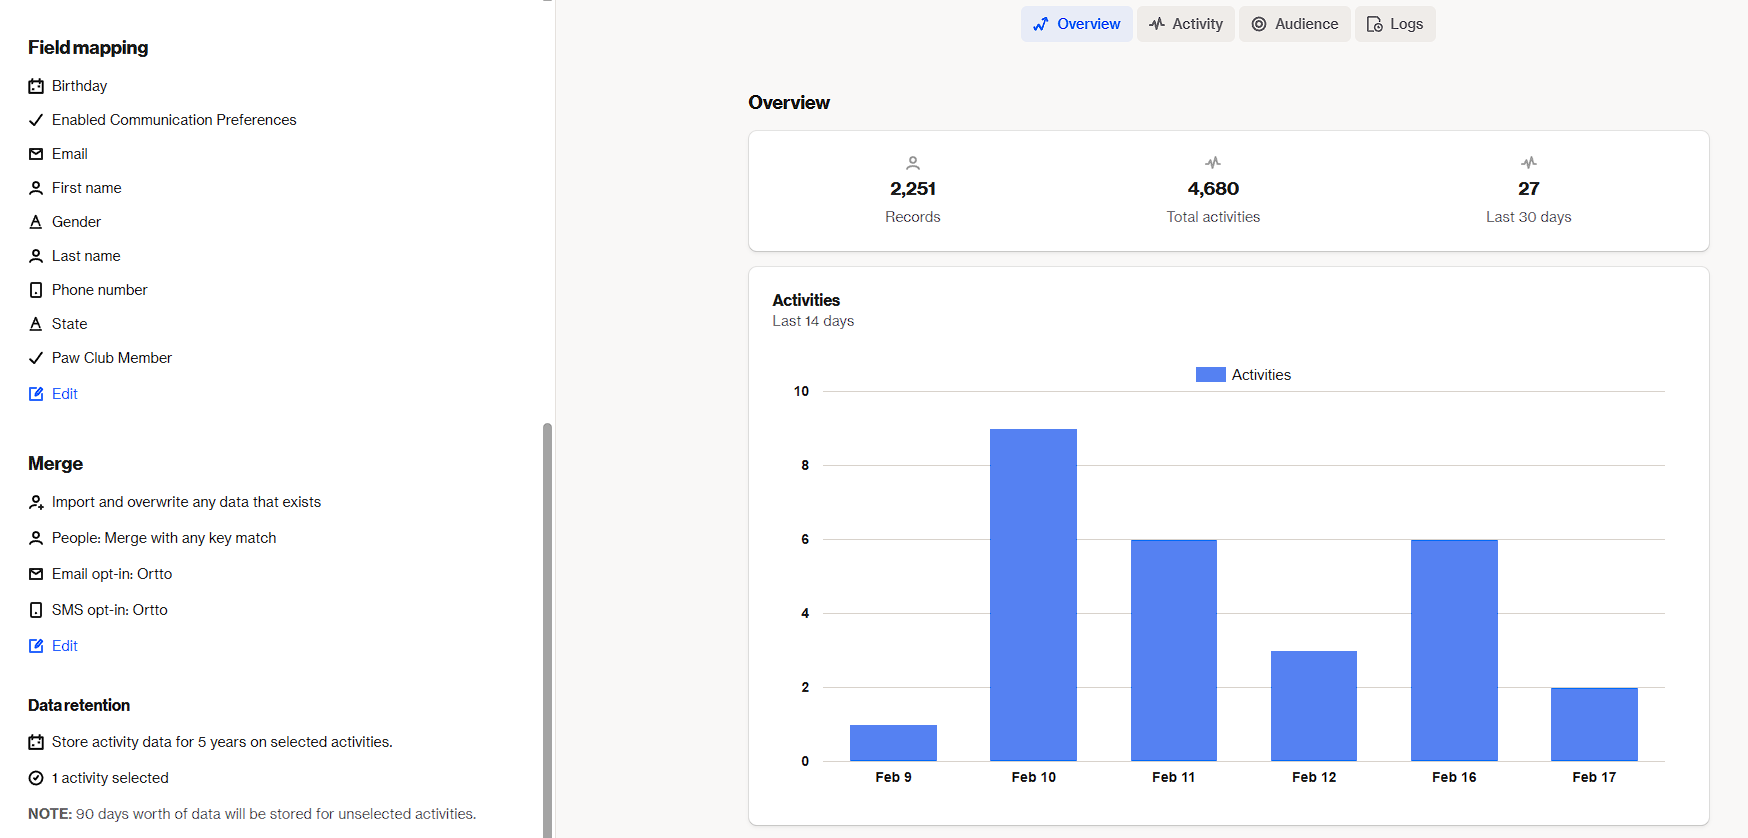
Task: Click the 1 activity selected check icon
Action: click(x=36, y=778)
